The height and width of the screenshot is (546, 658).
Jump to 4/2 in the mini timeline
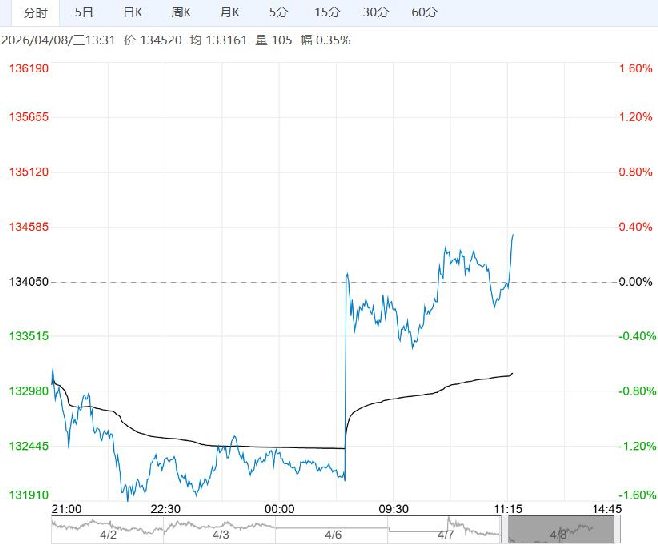pos(107,535)
